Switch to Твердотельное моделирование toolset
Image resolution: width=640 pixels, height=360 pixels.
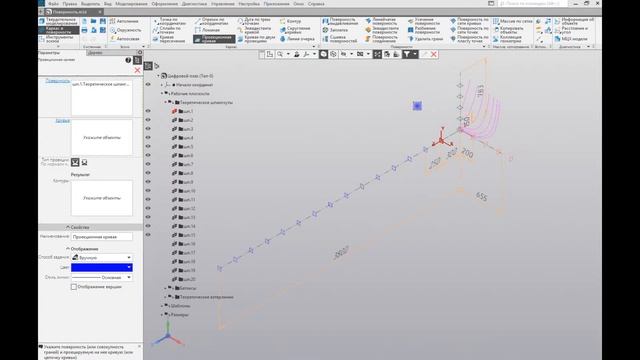[58, 21]
